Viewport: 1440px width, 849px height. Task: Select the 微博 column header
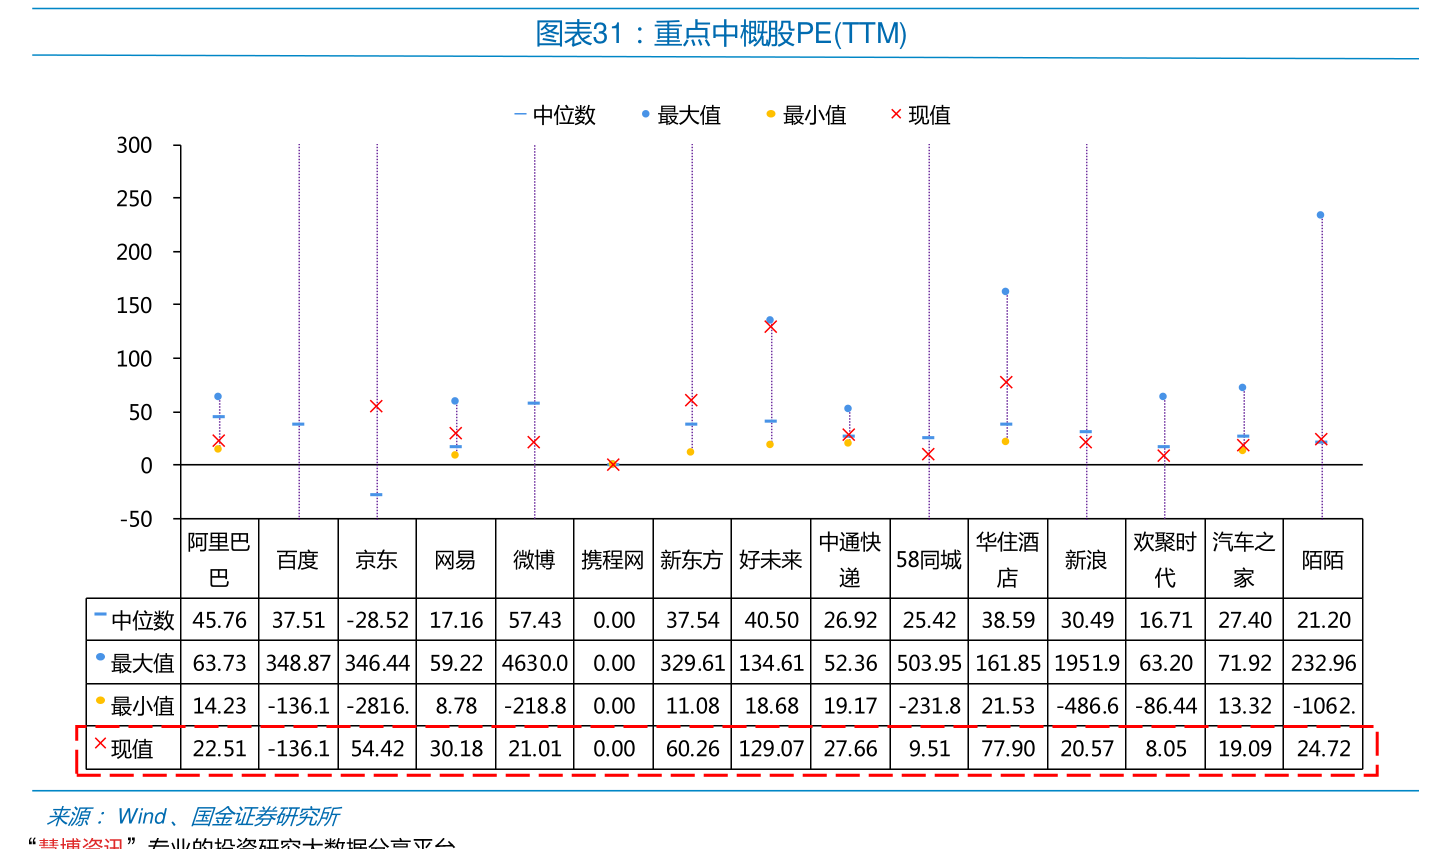tap(535, 560)
